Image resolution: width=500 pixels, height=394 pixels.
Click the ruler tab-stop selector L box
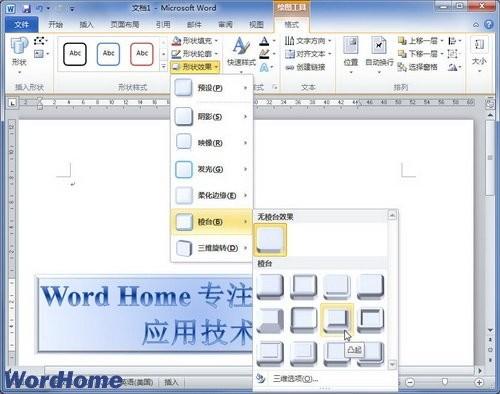[x=12, y=103]
